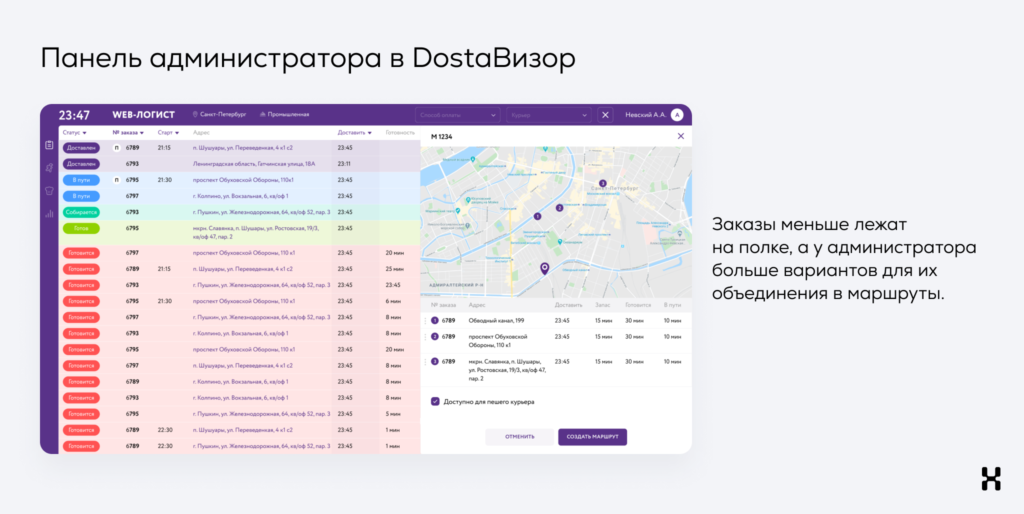Image resolution: width=1024 pixels, height=514 pixels.
Task: Open the Статус column filter
Action: [x=75, y=132]
